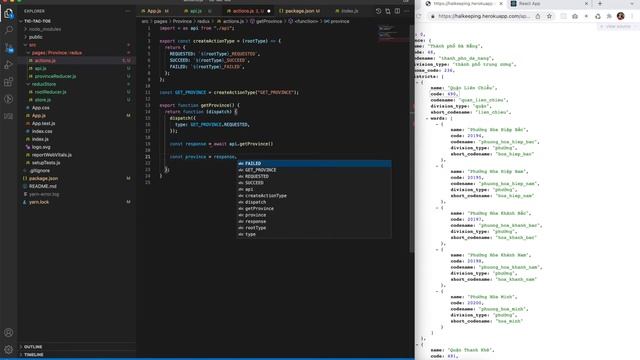
Task: Open setupTests.js in the explorer
Action: tap(46, 162)
